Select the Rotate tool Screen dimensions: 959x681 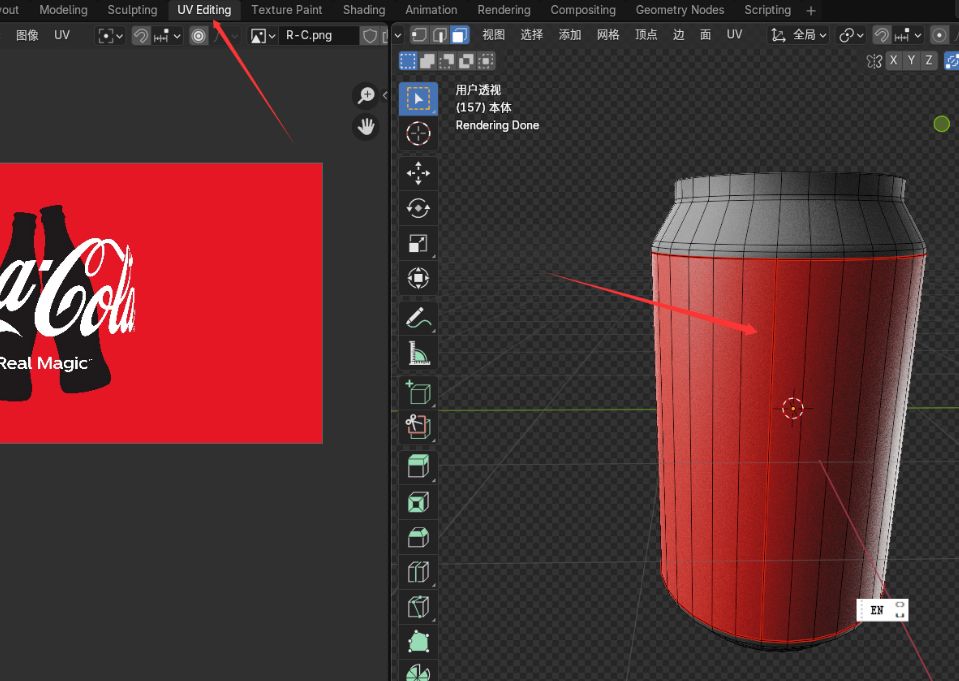click(x=418, y=208)
